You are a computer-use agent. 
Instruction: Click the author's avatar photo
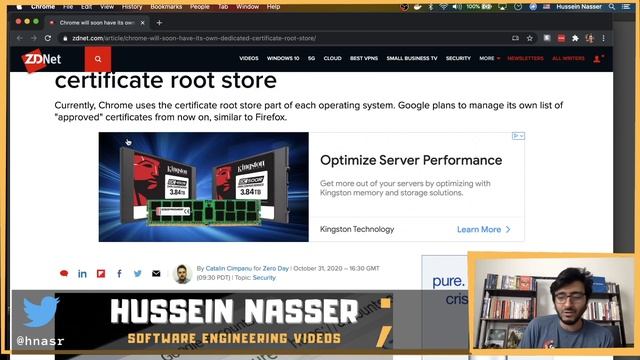click(x=182, y=273)
